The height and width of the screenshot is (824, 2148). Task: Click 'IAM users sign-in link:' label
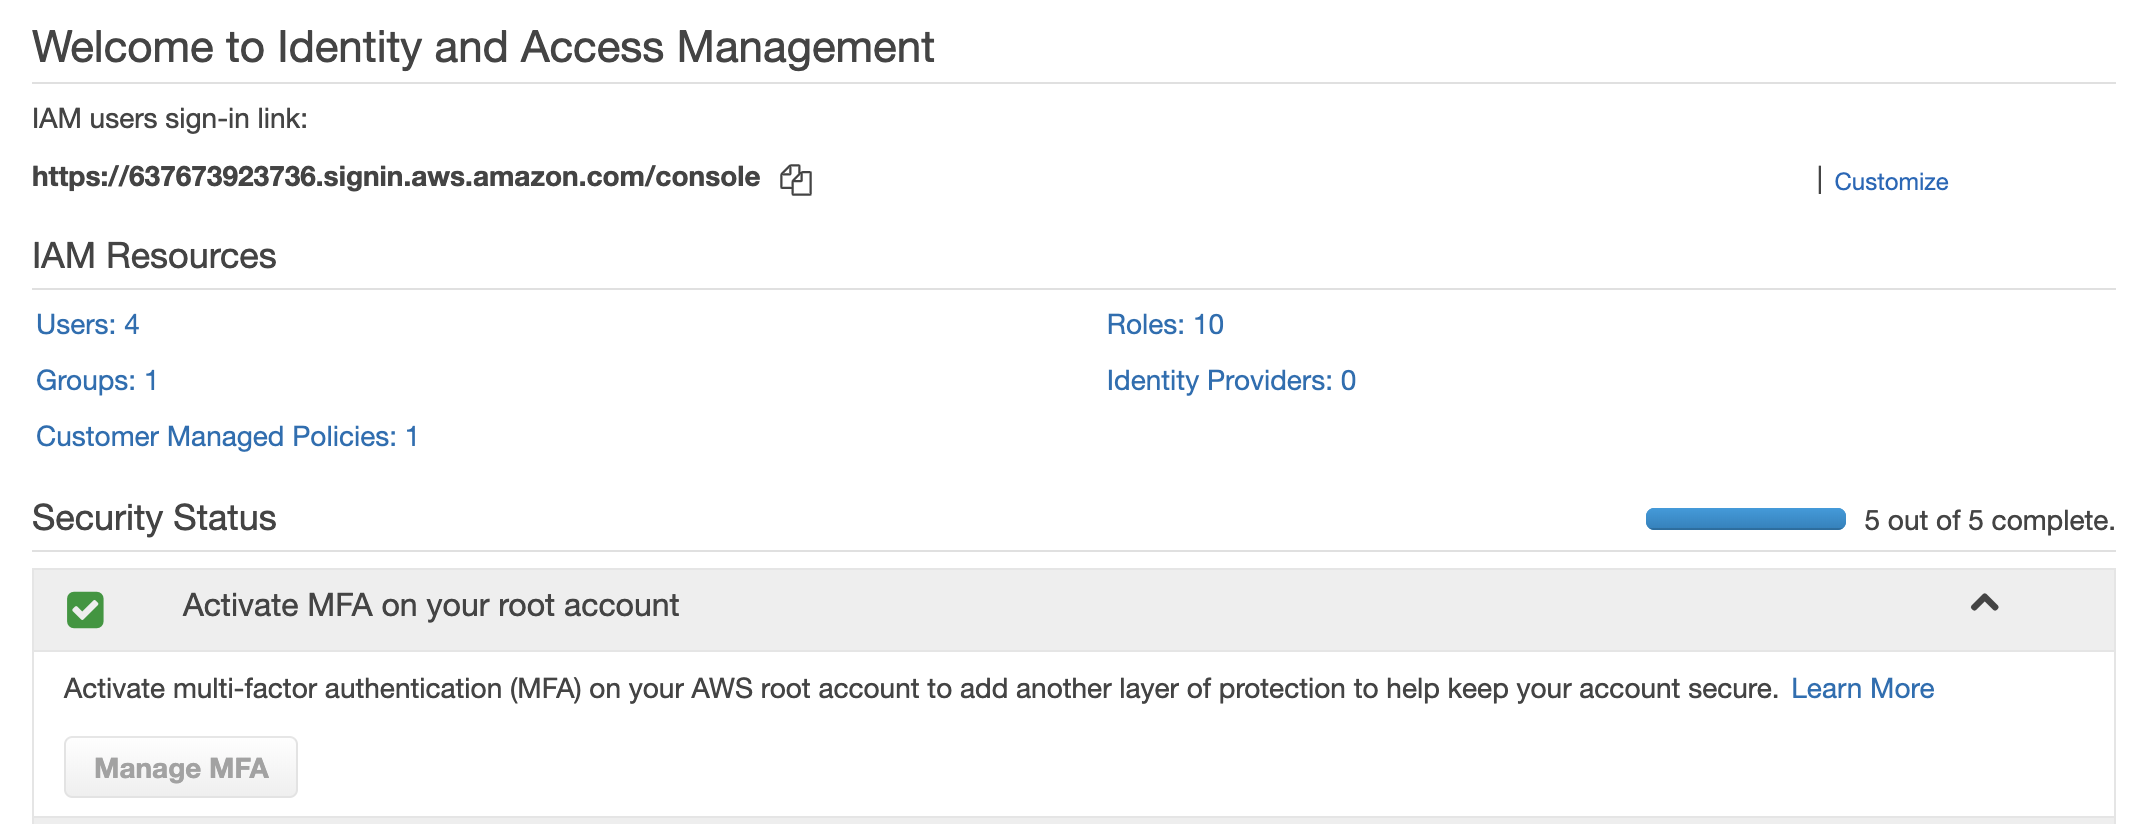[x=170, y=119]
